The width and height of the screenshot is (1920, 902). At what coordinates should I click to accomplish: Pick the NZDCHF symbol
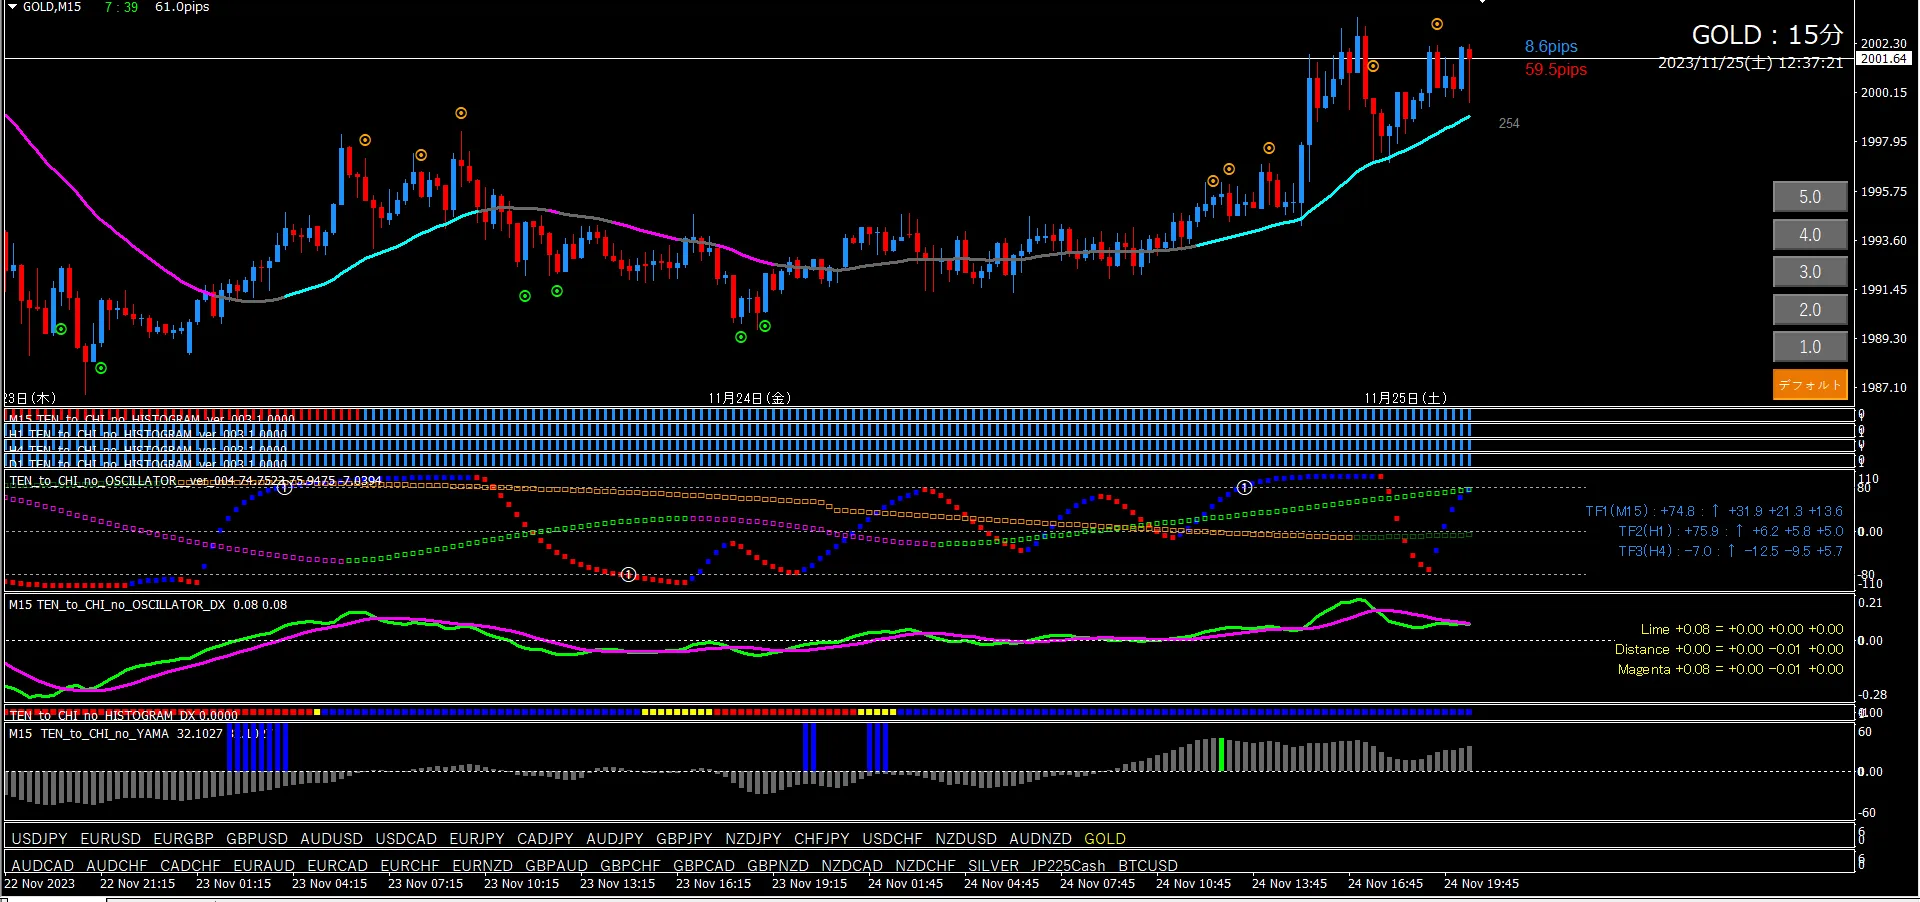pyautogui.click(x=926, y=866)
